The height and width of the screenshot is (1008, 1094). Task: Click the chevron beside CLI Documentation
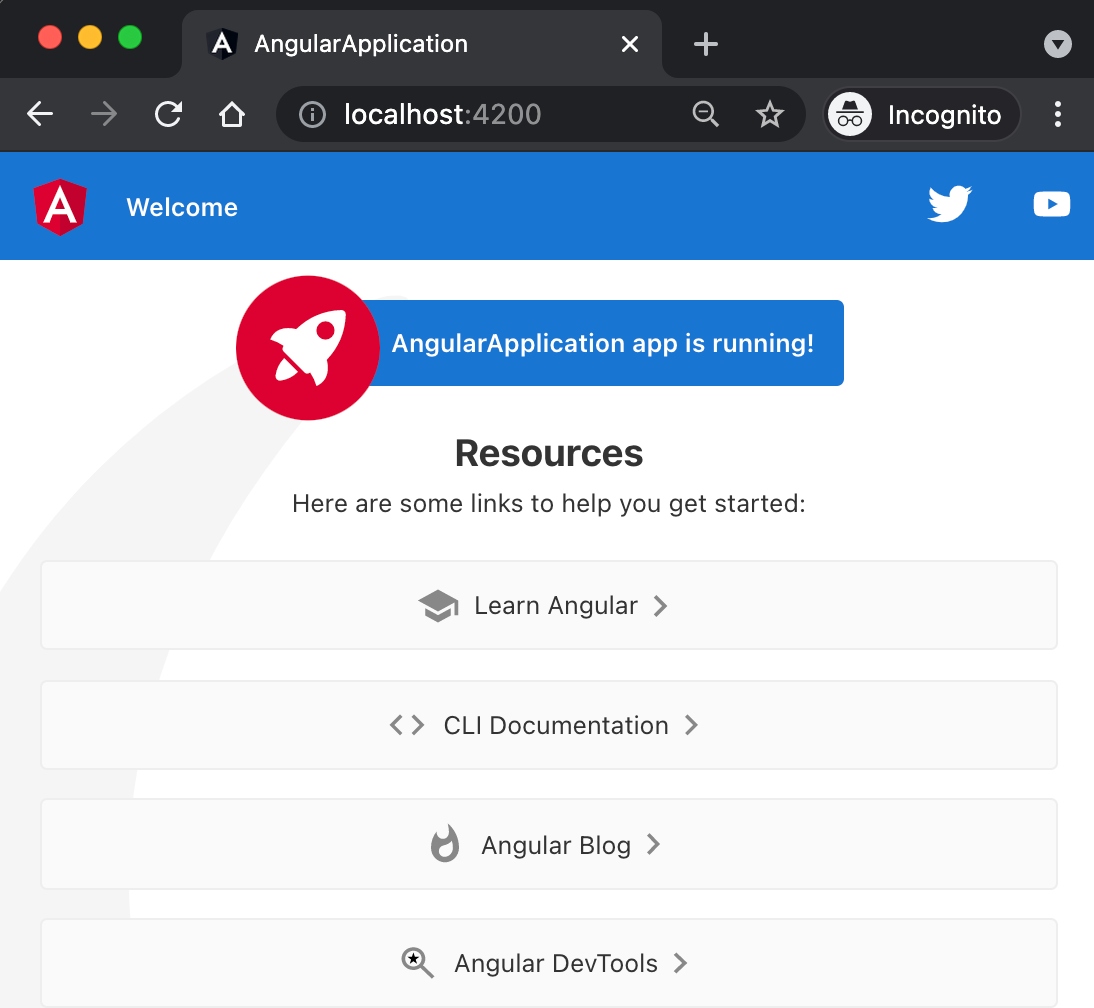691,725
